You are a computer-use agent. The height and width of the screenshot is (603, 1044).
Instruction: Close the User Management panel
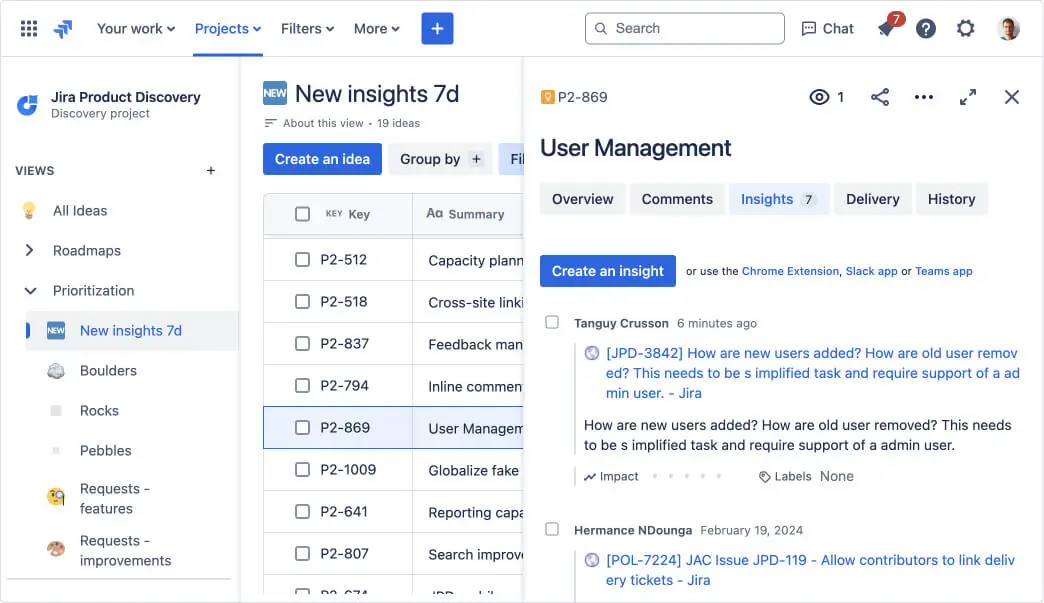coord(1011,97)
